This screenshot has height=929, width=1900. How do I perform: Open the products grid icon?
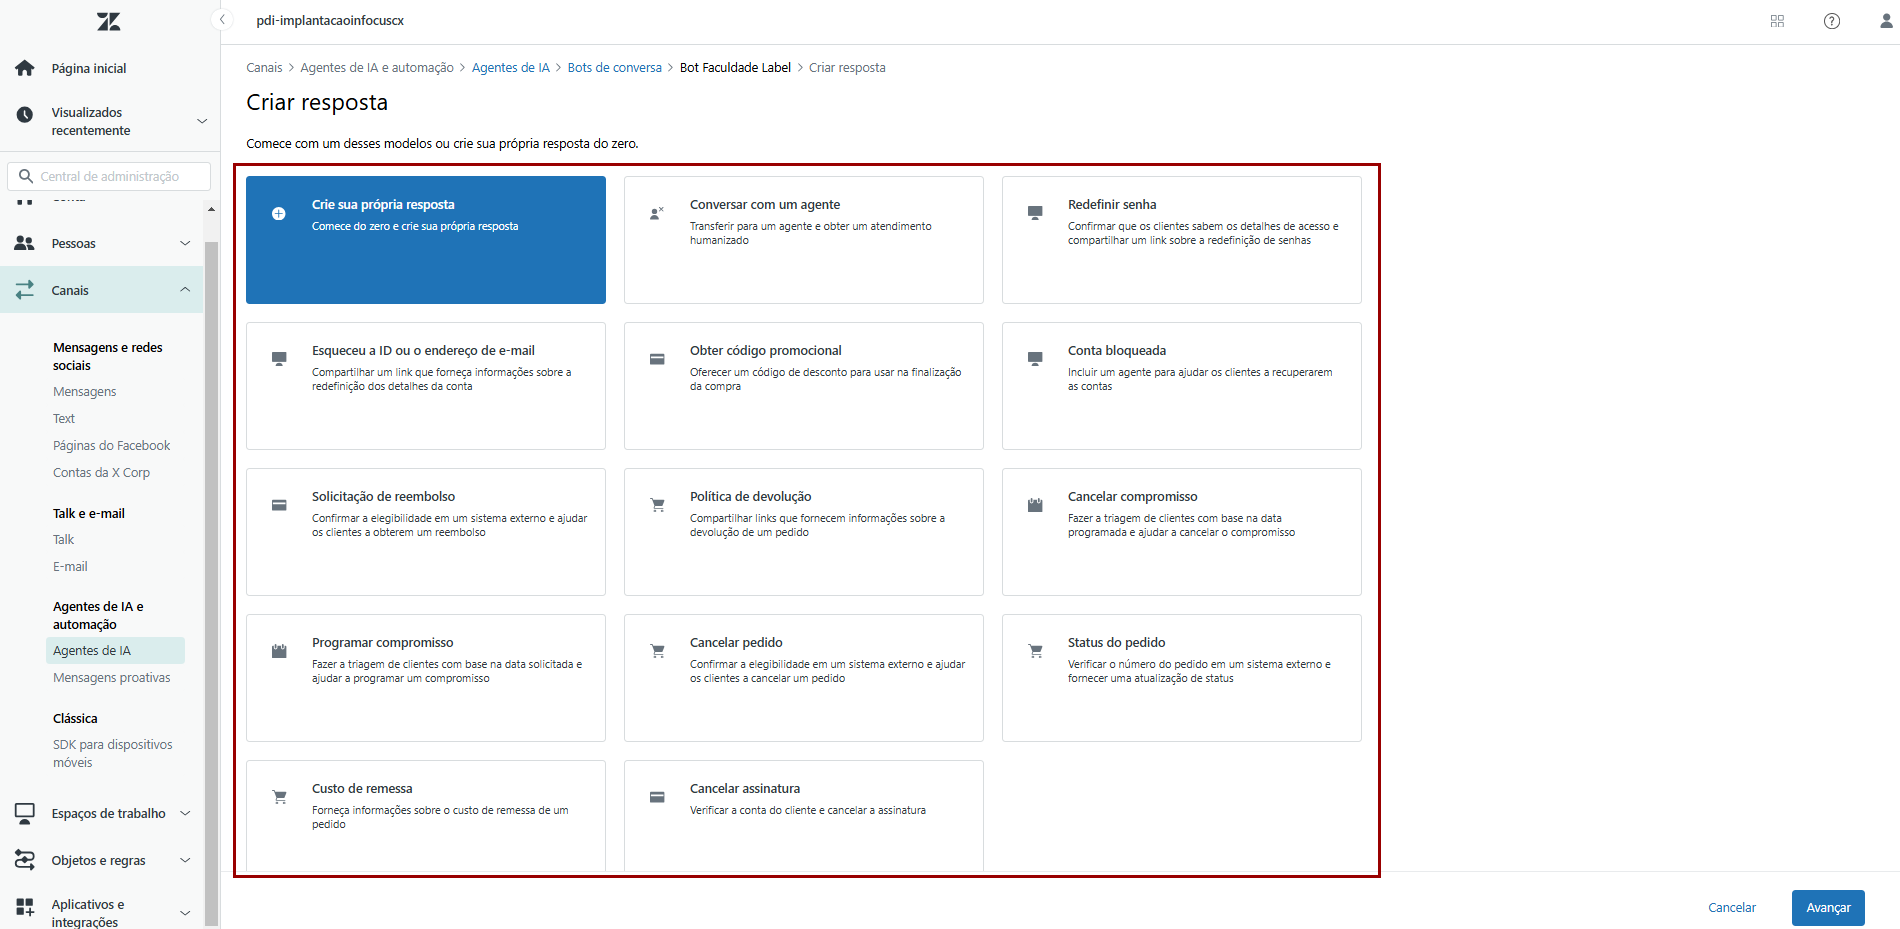point(1777,21)
